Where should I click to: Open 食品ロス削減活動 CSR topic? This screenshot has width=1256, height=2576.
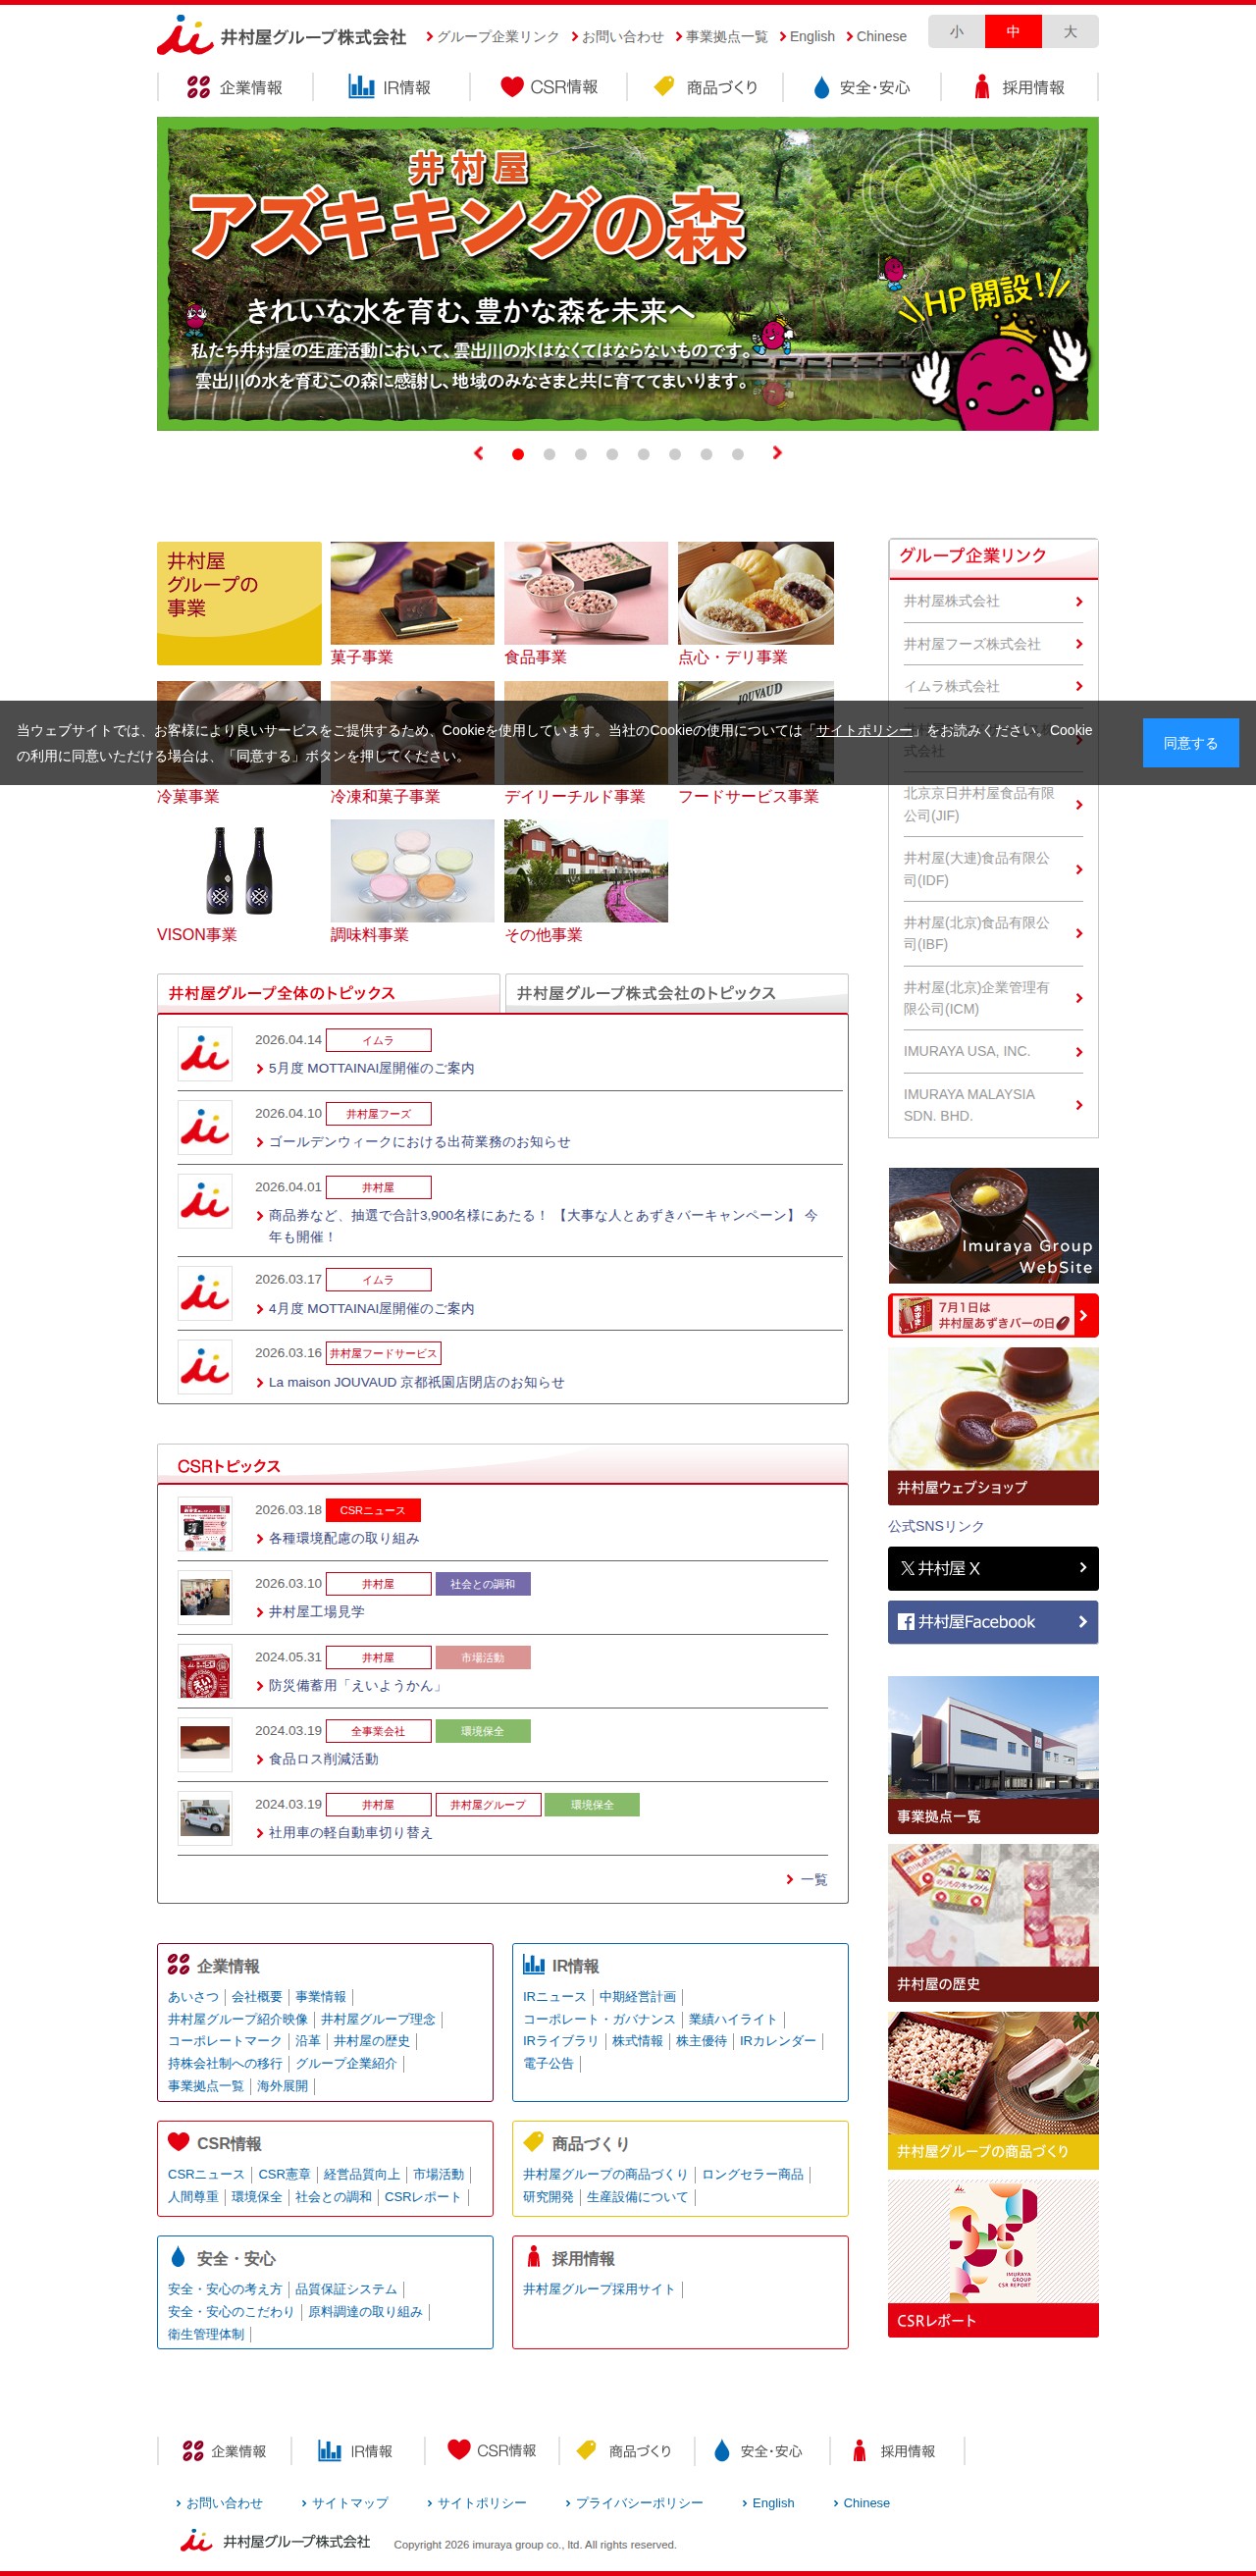coord(323,1759)
